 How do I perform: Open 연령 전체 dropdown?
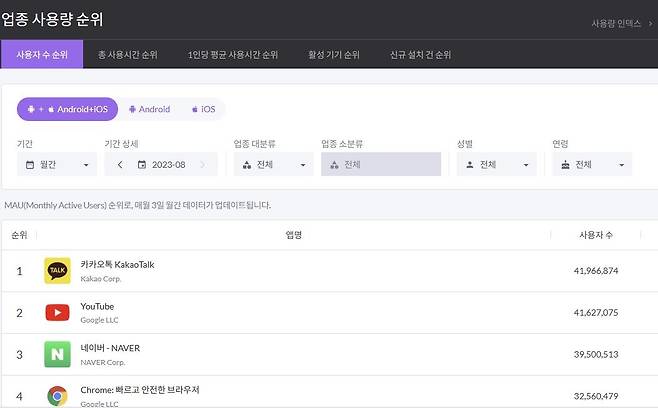click(592, 165)
